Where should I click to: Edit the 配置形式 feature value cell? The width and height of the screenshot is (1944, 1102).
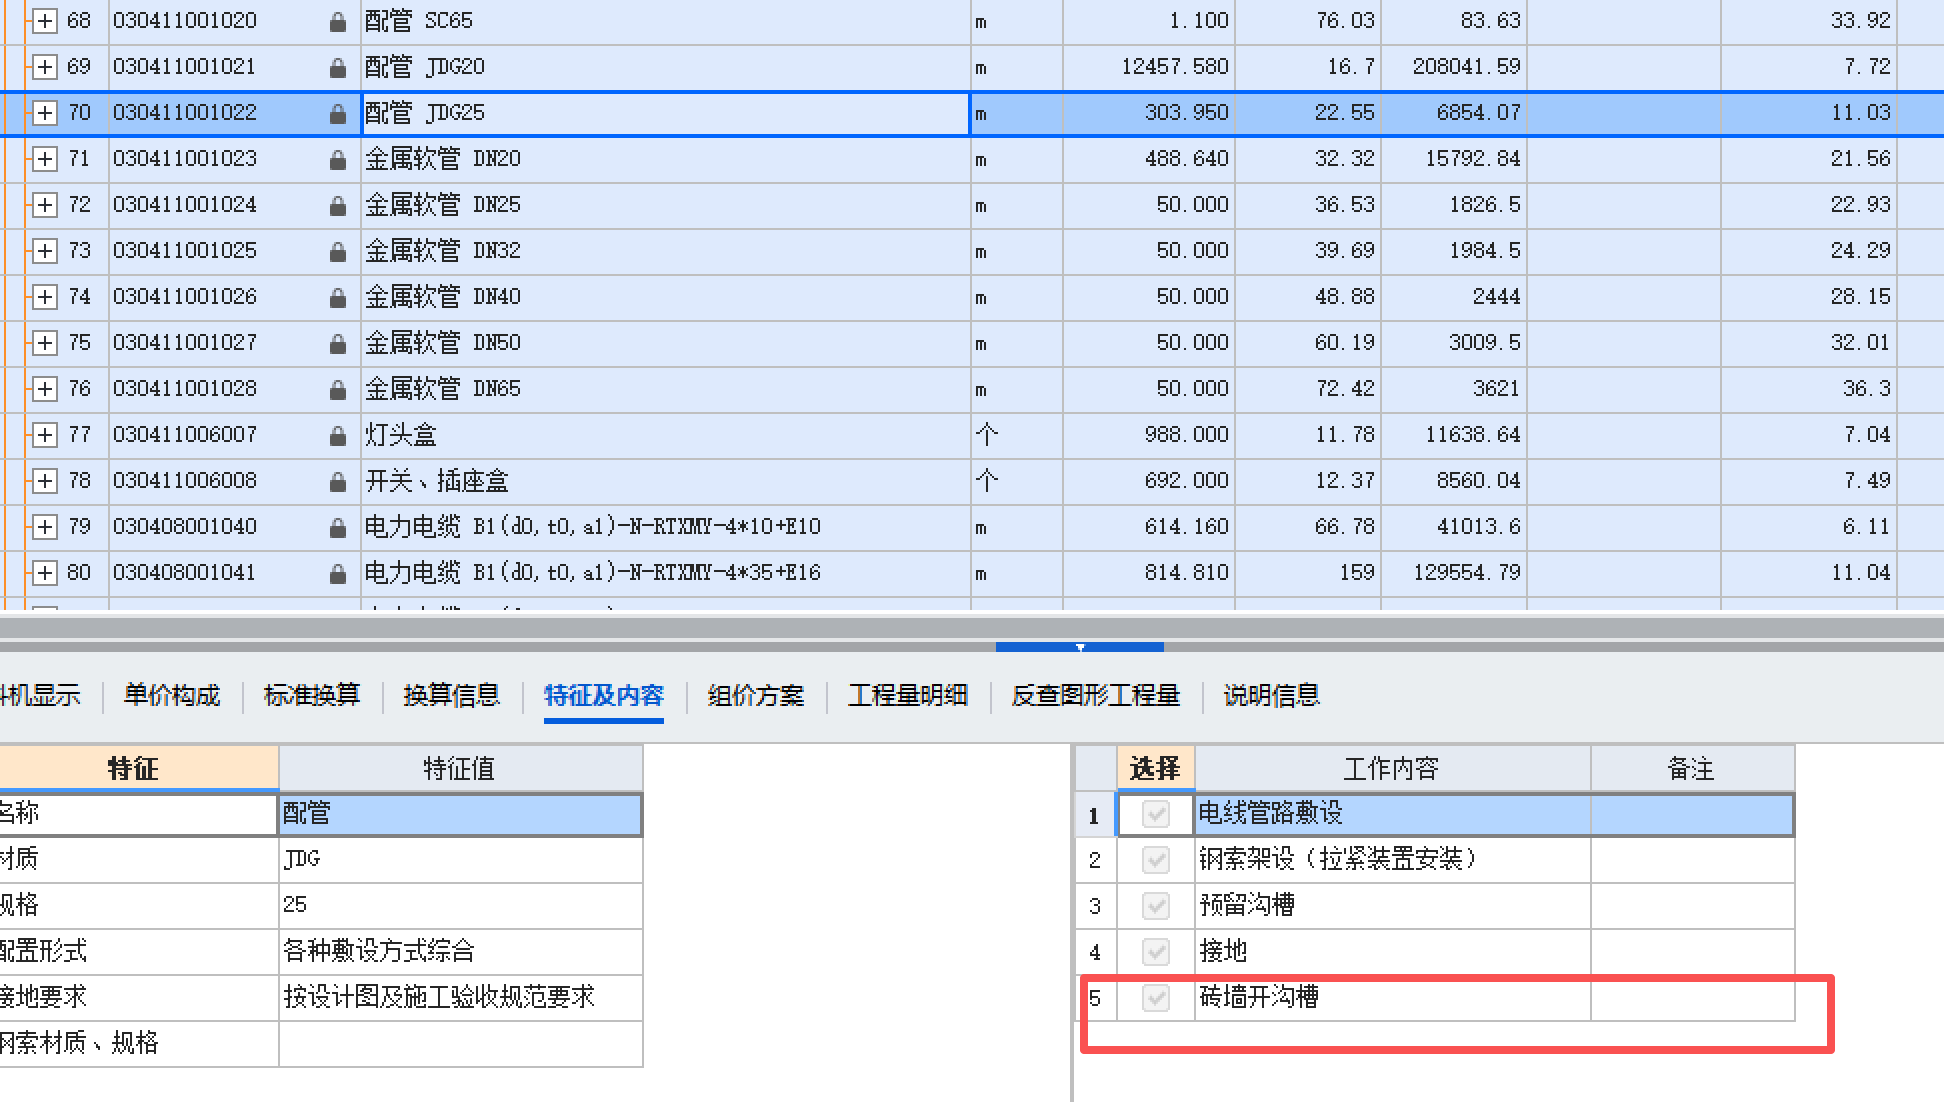pyautogui.click(x=460, y=951)
